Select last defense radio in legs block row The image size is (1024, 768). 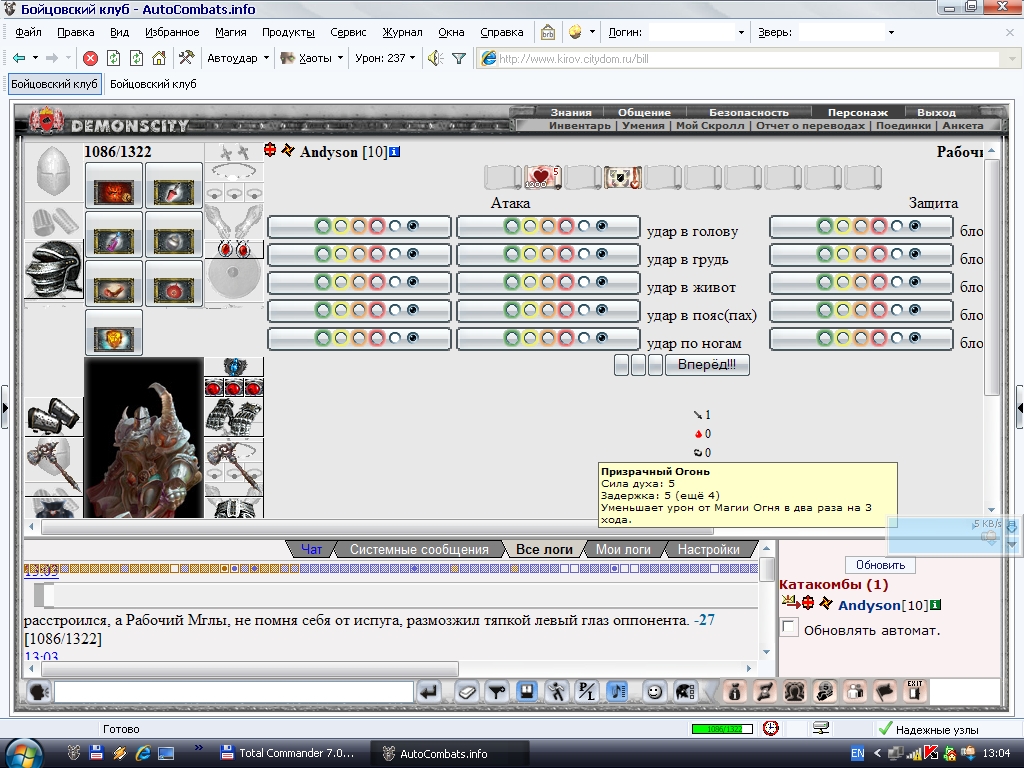click(914, 338)
